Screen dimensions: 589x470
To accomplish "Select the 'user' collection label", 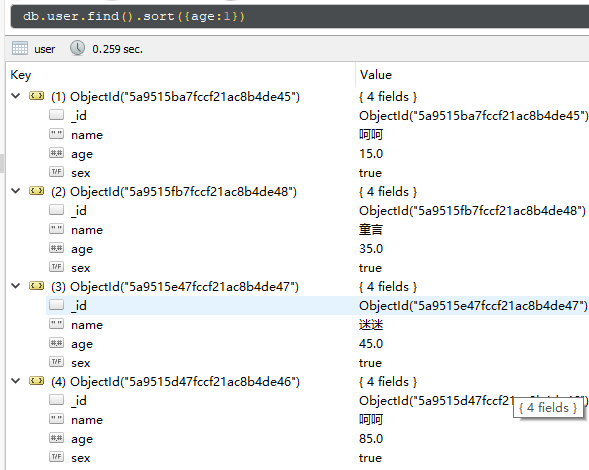I will [x=44, y=49].
